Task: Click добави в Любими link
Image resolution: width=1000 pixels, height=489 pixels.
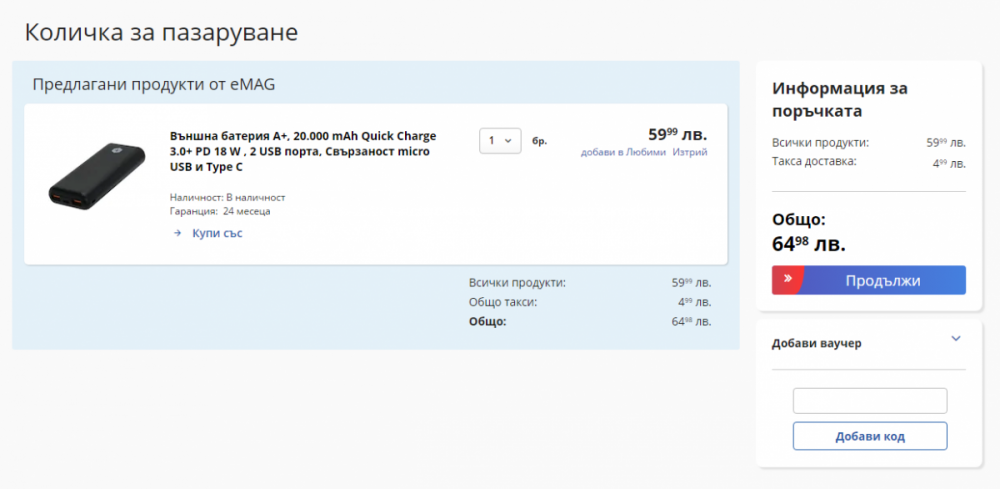Action: pyautogui.click(x=622, y=153)
